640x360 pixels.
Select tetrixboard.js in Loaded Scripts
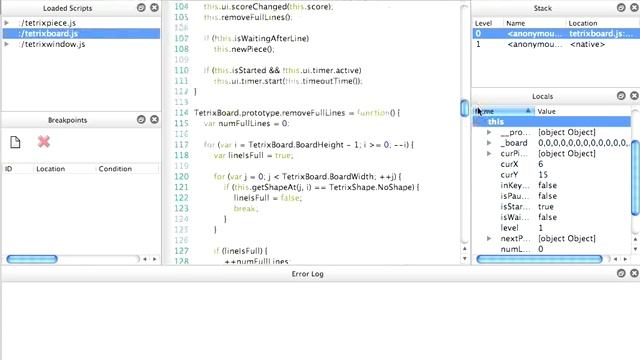tap(81, 33)
